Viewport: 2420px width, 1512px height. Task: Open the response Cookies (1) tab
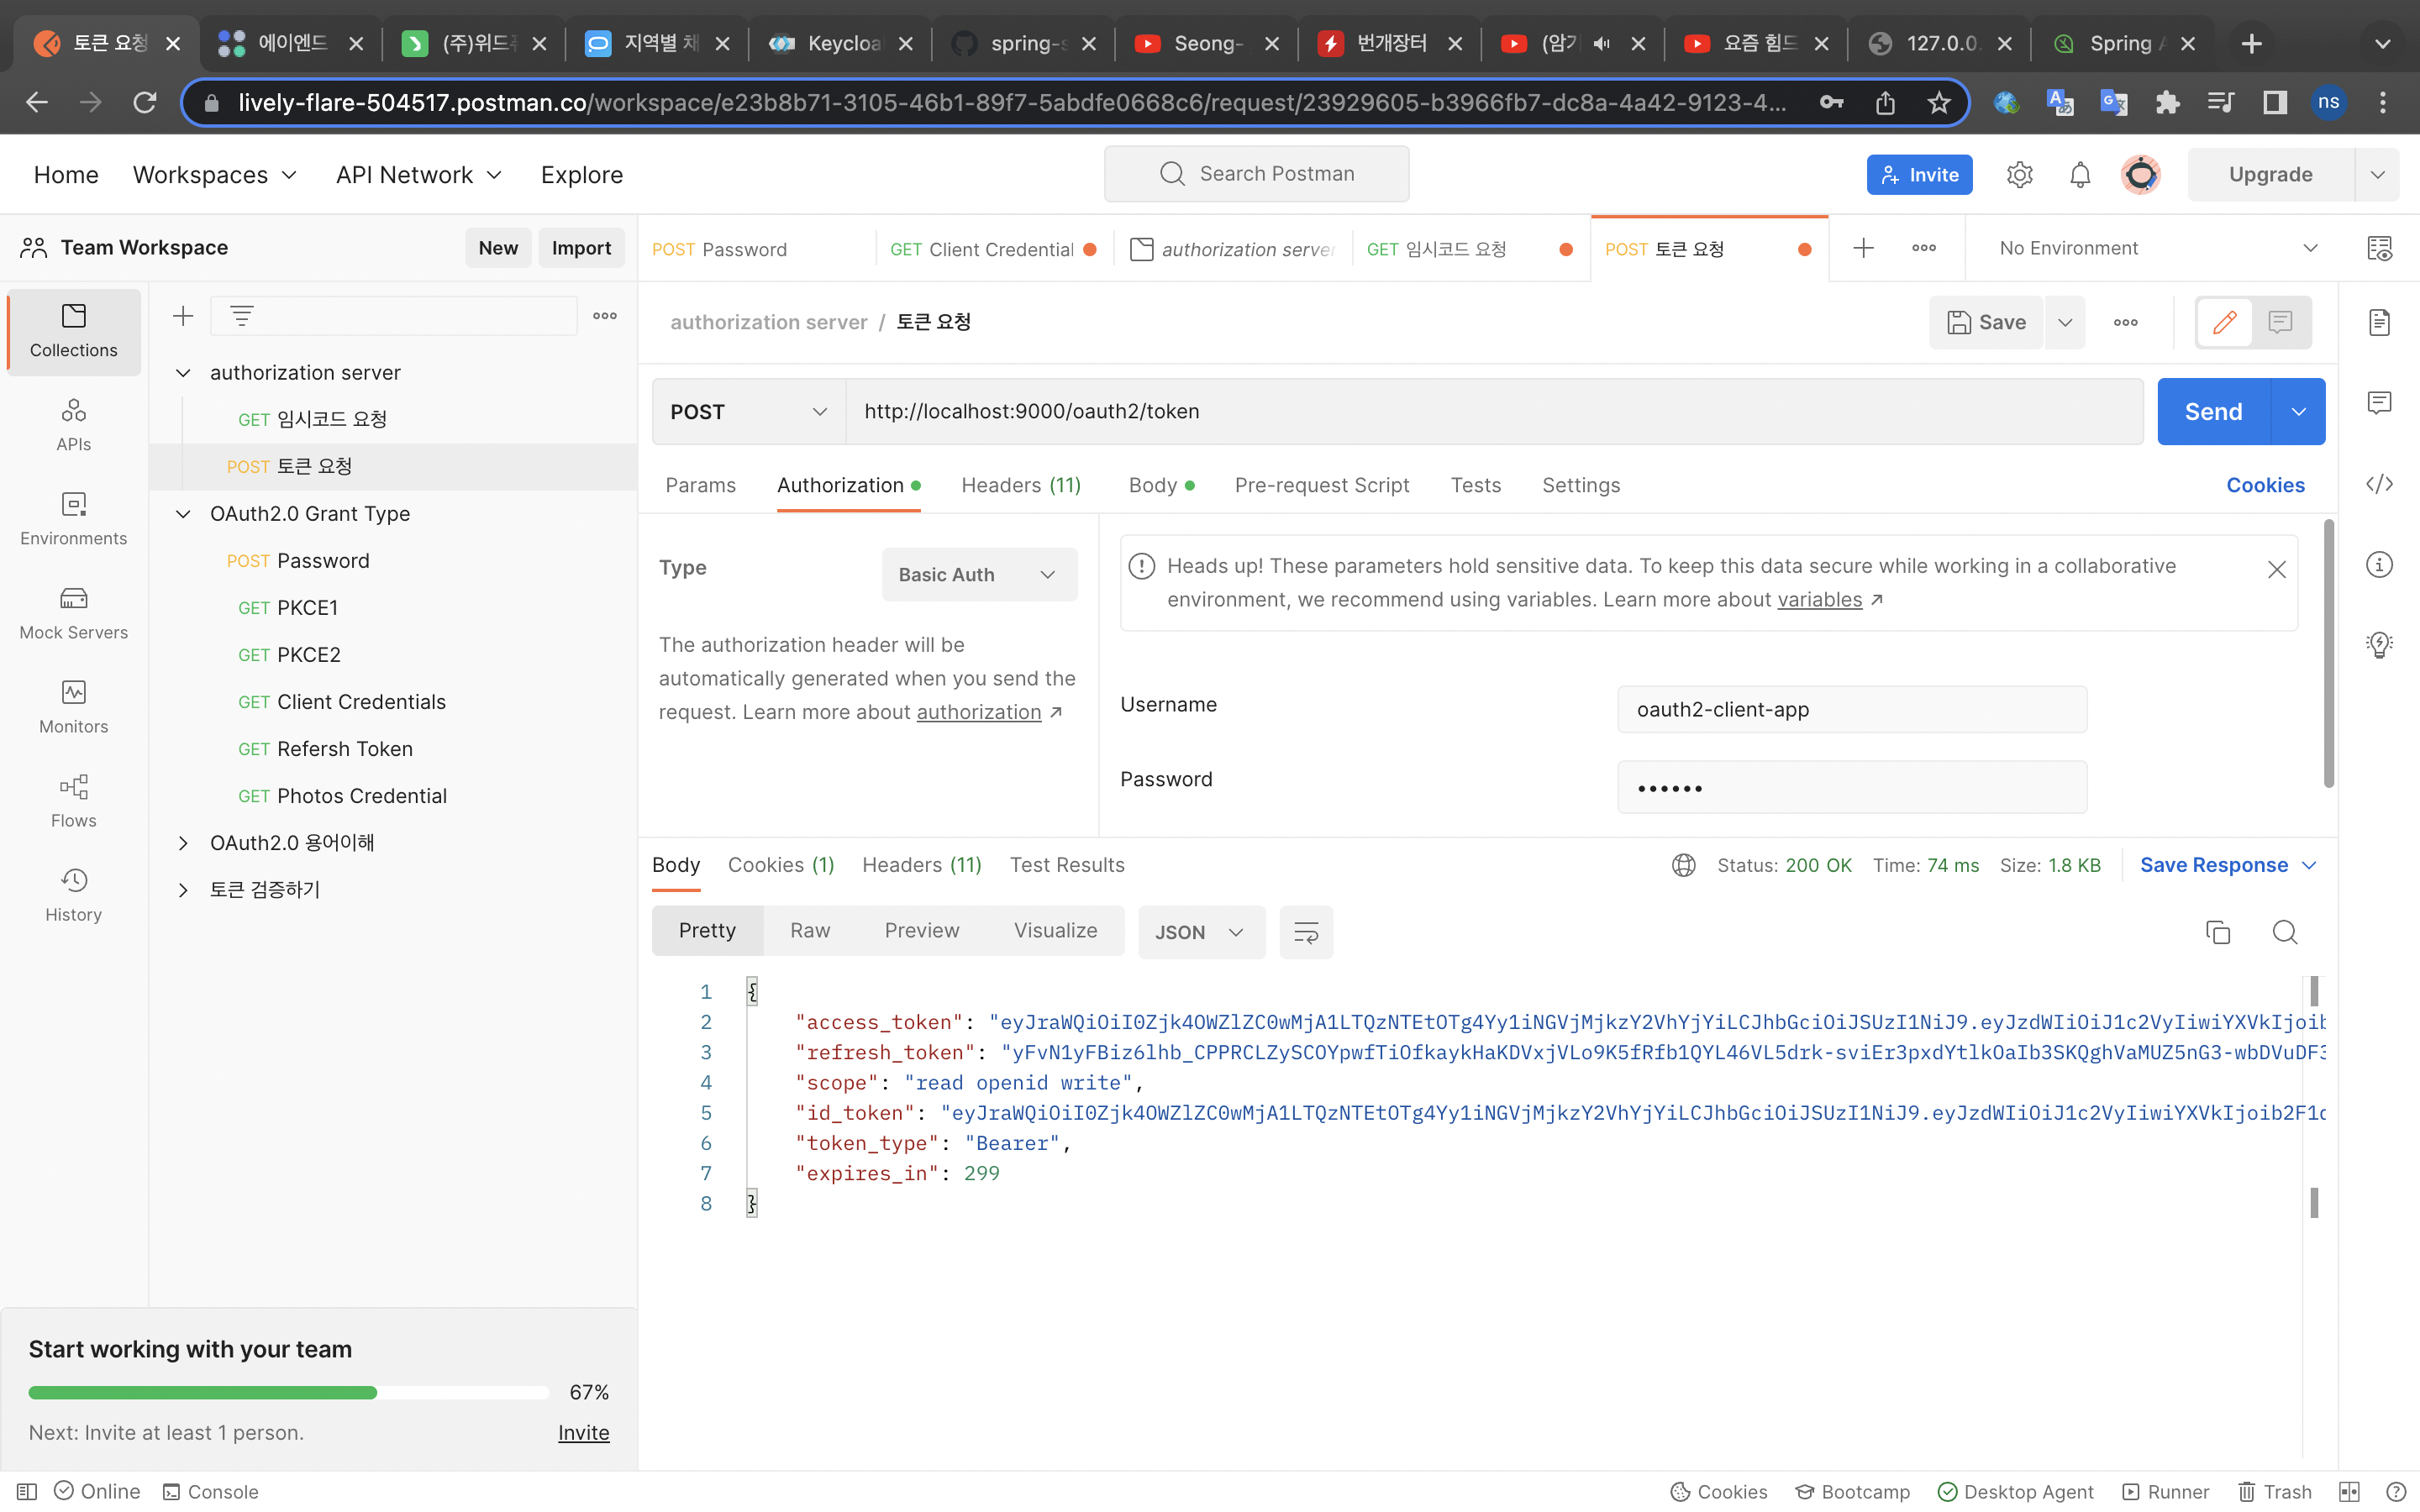tap(781, 865)
